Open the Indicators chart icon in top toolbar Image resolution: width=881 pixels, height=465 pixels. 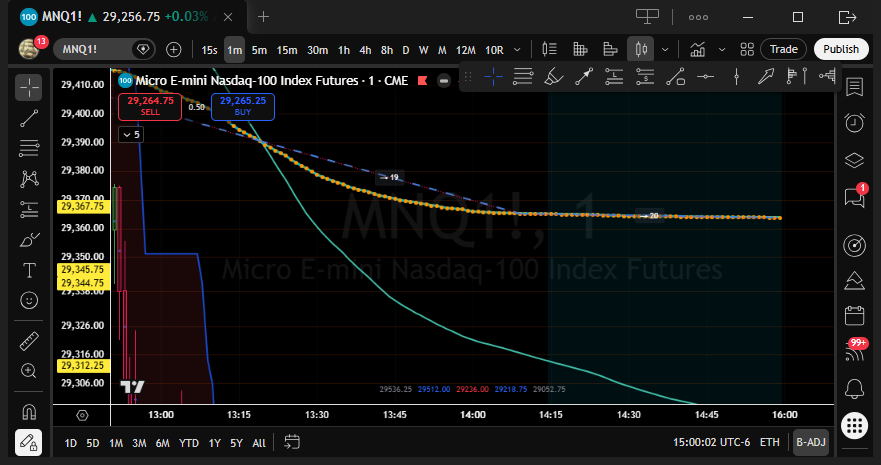click(x=697, y=49)
